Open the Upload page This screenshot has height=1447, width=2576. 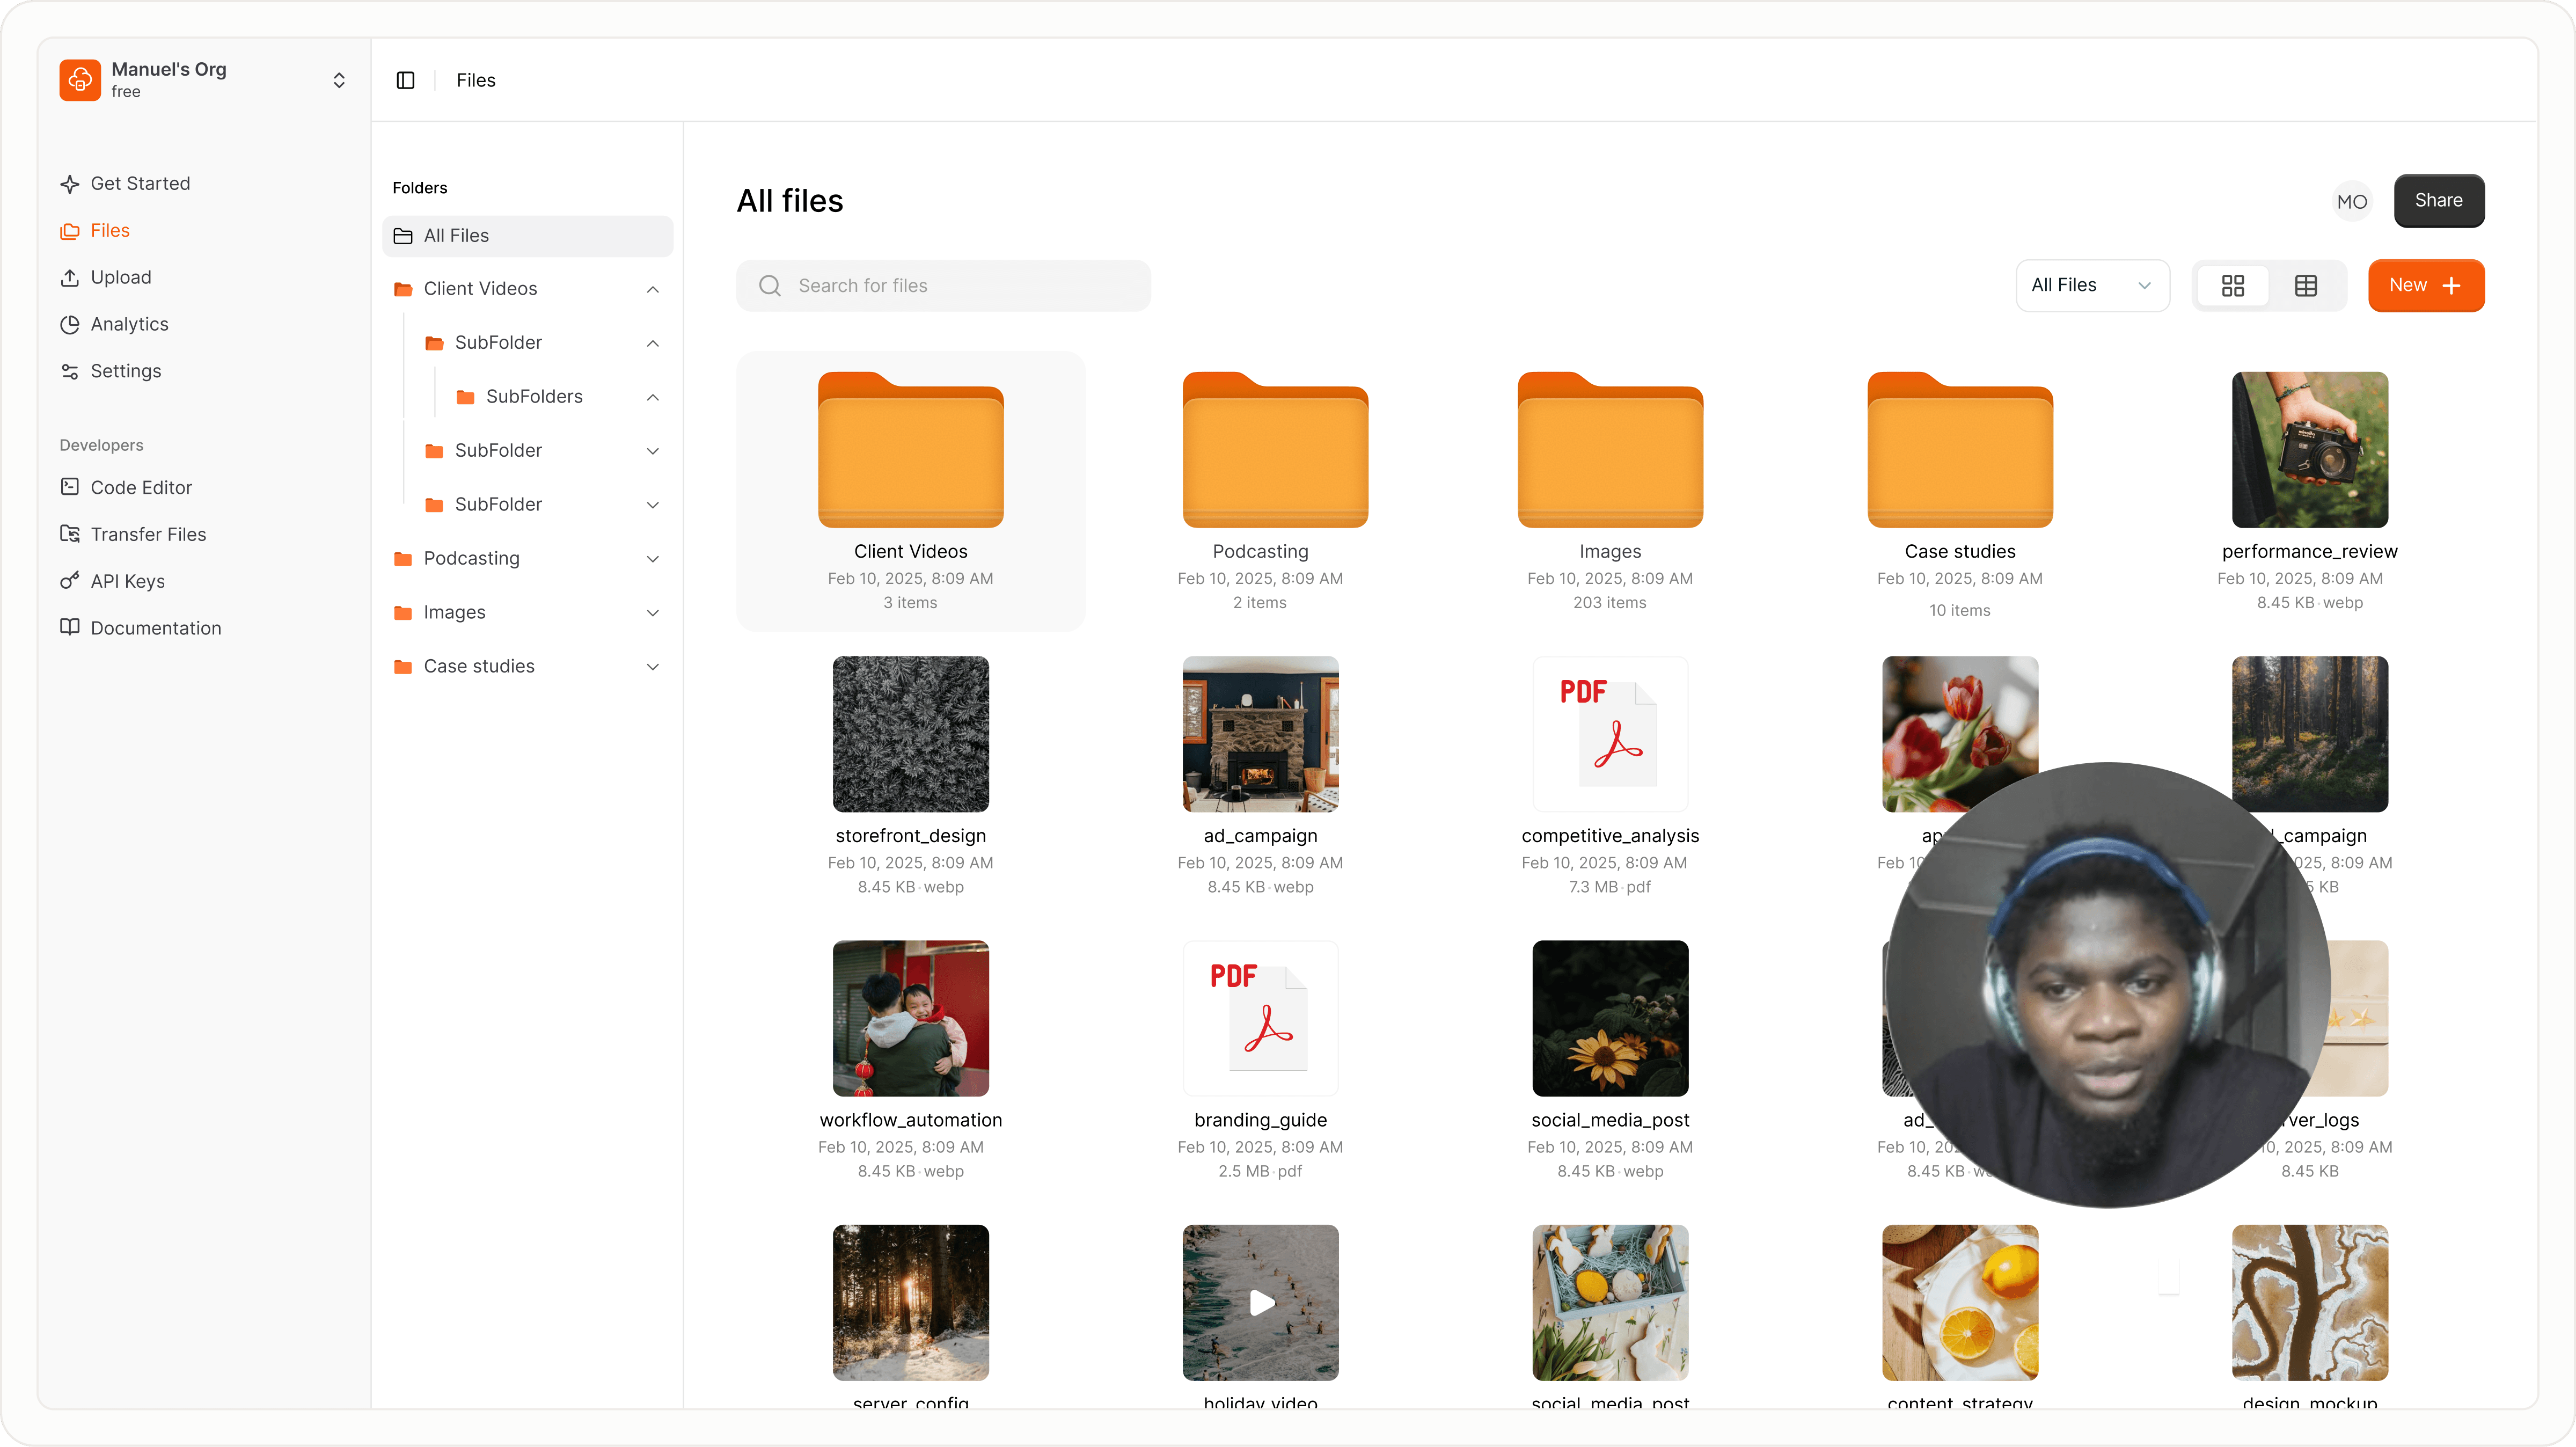click(120, 277)
